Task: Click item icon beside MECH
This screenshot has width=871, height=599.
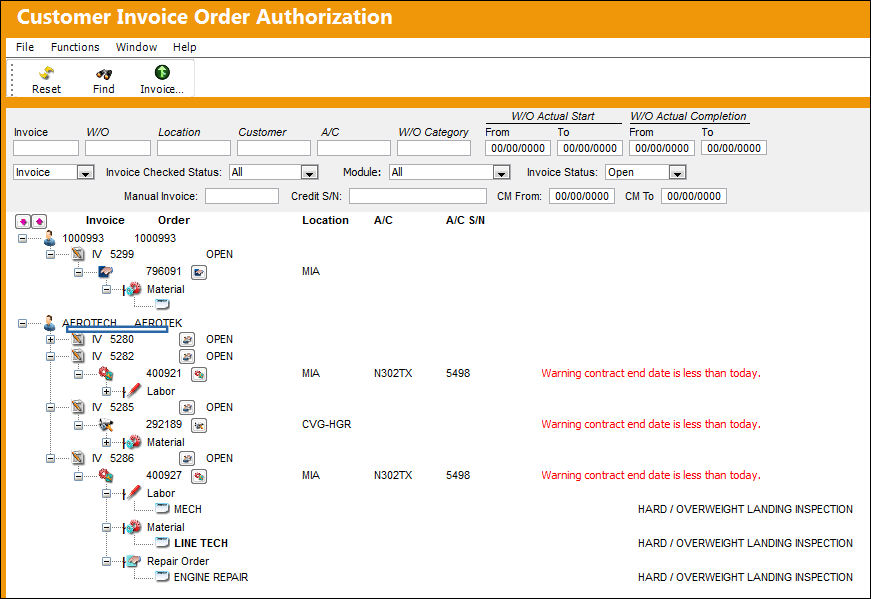Action: click(x=162, y=508)
